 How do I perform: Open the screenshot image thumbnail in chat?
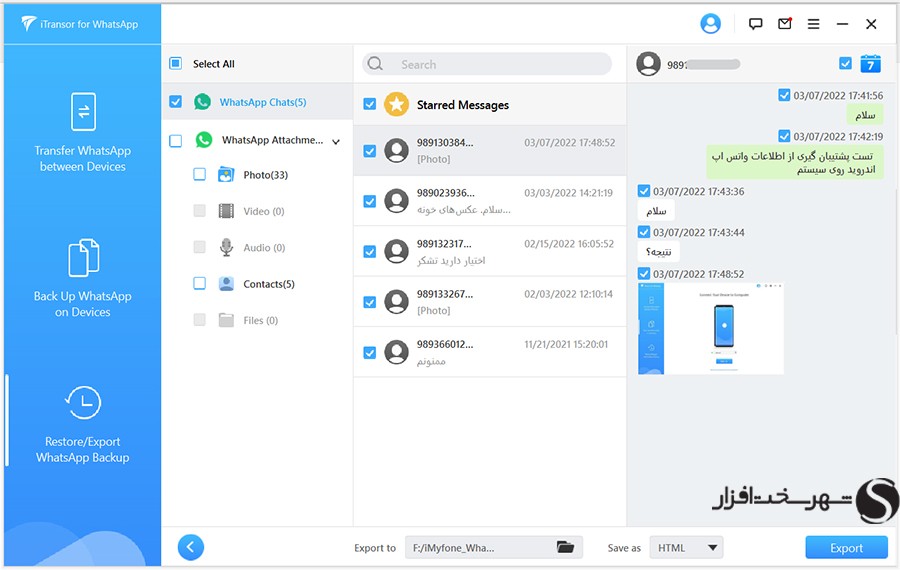pos(711,328)
